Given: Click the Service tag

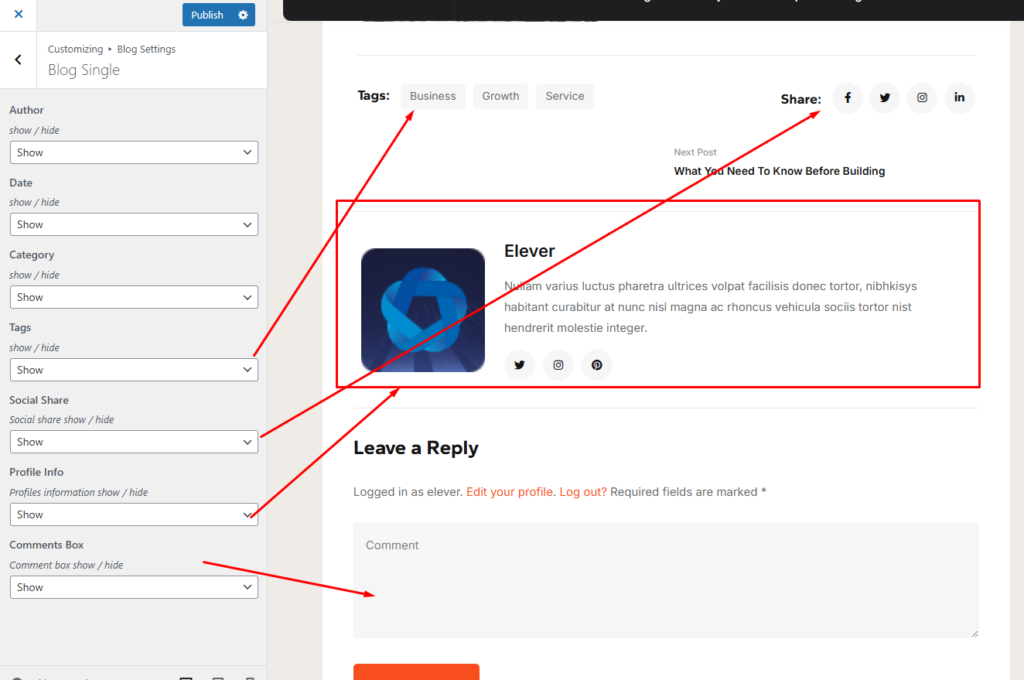Looking at the screenshot, I should 565,96.
